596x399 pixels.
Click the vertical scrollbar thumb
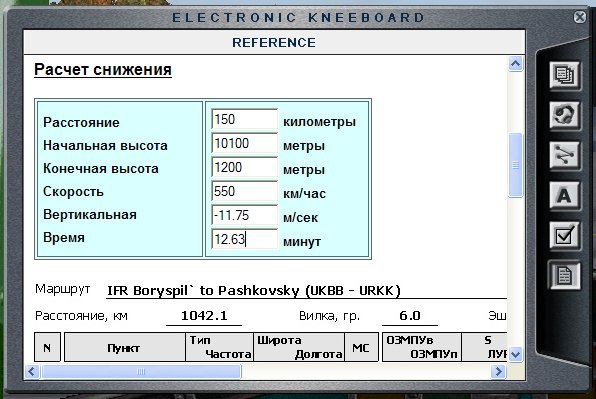515,165
